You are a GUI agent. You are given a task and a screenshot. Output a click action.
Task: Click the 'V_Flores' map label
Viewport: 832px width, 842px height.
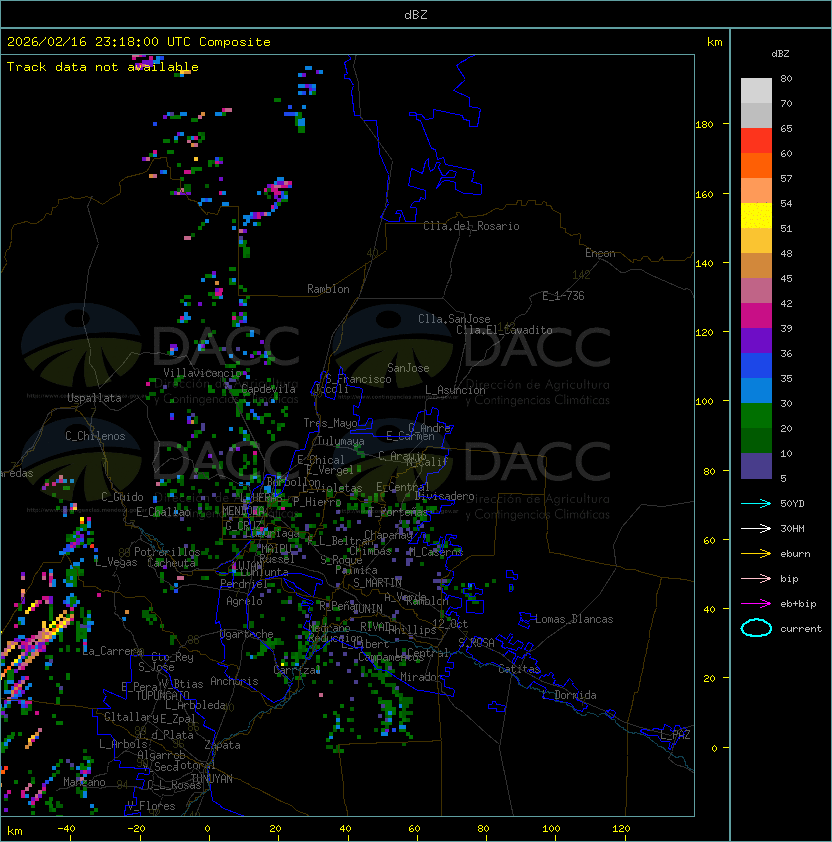(151, 806)
